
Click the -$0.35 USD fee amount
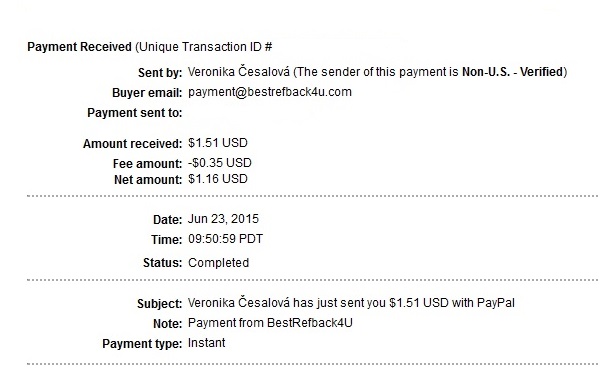220,163
